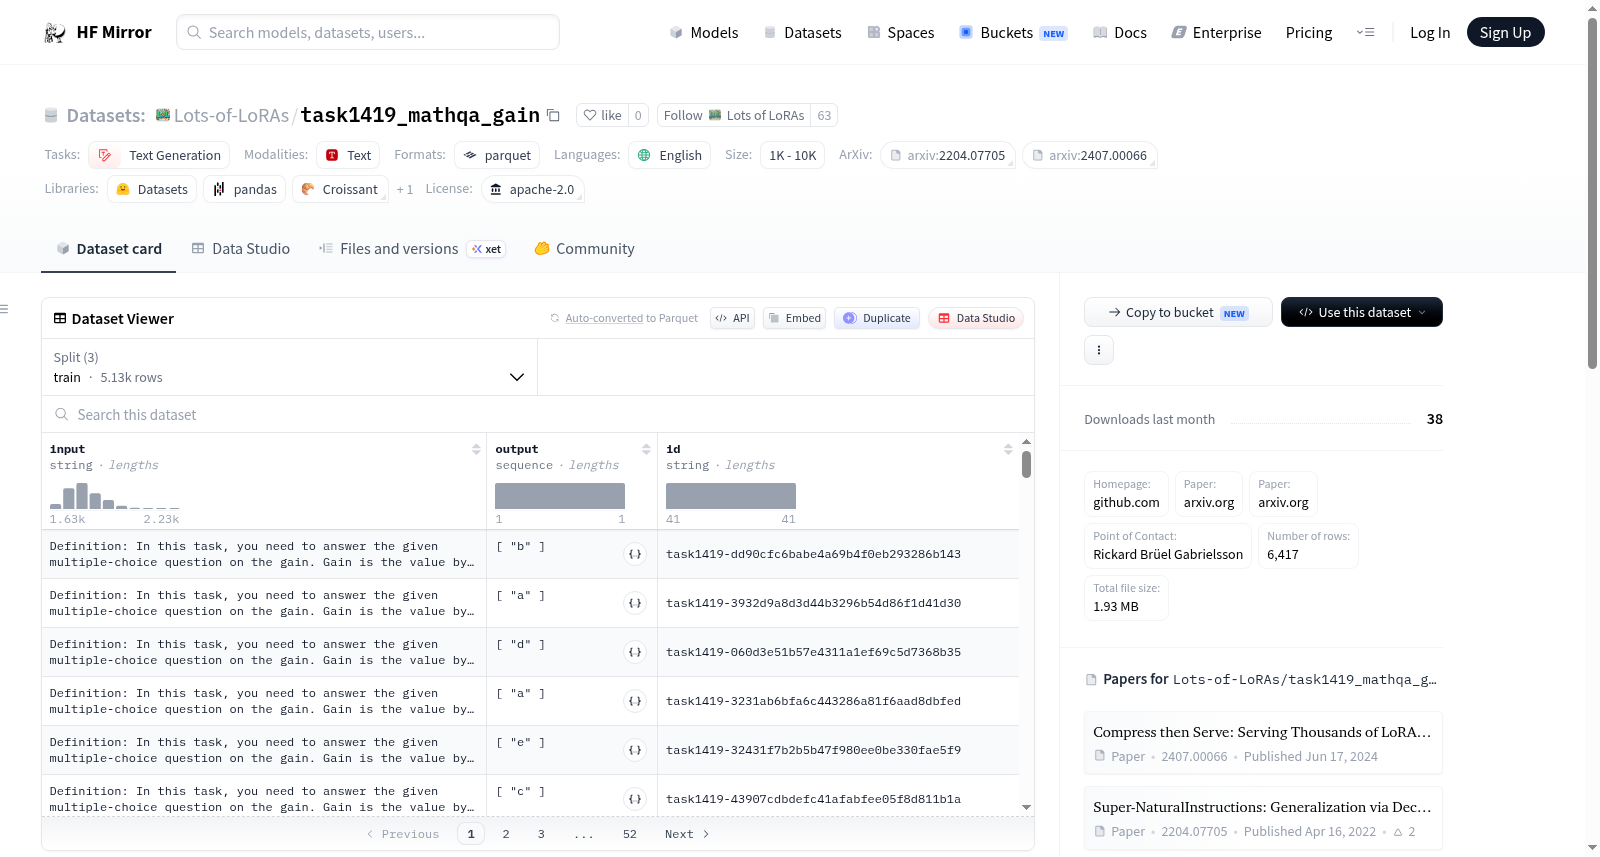Click the Duplicate button
Viewport: 1600px width, 857px height.
click(x=877, y=318)
